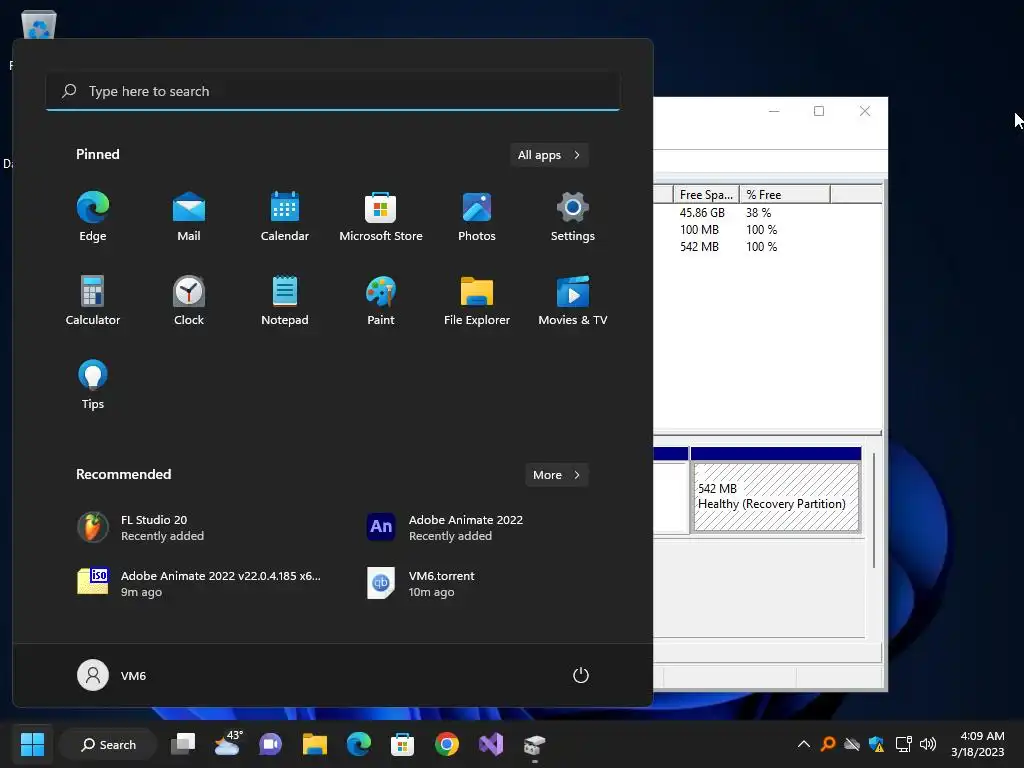Focus the Type here to search field

tap(333, 91)
